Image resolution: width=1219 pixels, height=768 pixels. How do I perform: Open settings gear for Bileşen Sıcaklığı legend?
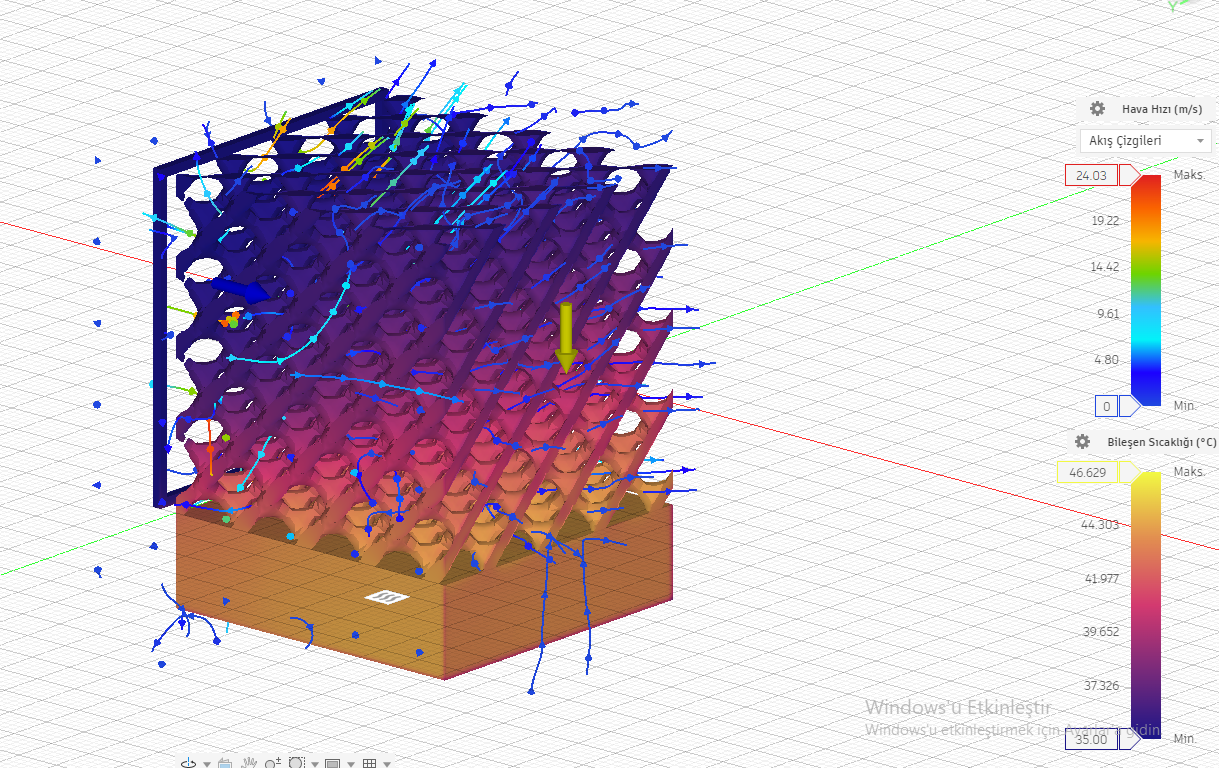click(1082, 441)
